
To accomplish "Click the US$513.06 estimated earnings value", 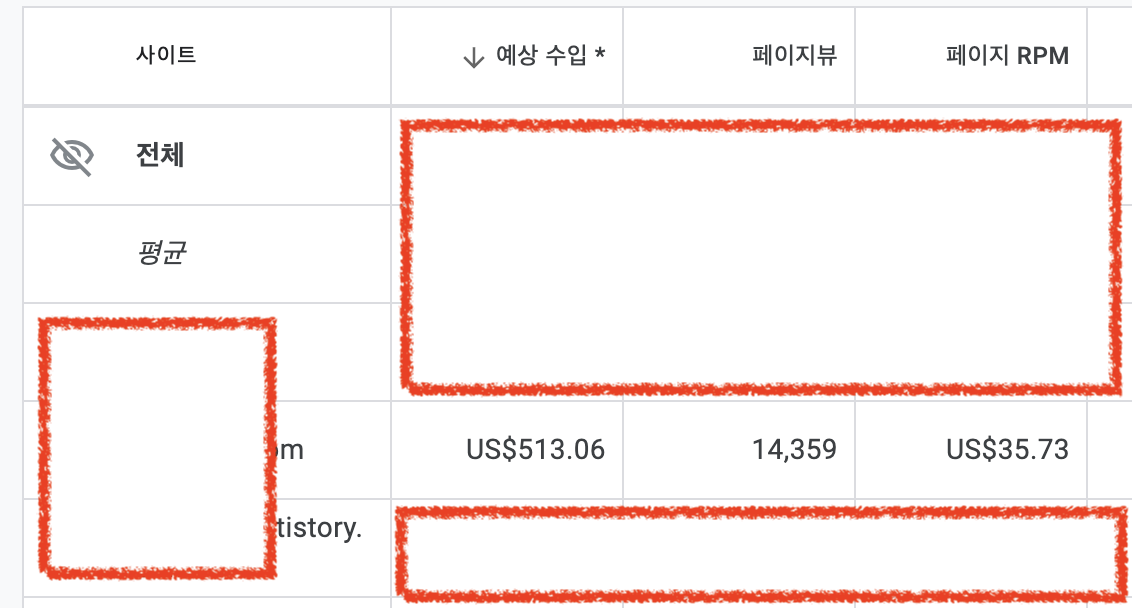I will 536,450.
